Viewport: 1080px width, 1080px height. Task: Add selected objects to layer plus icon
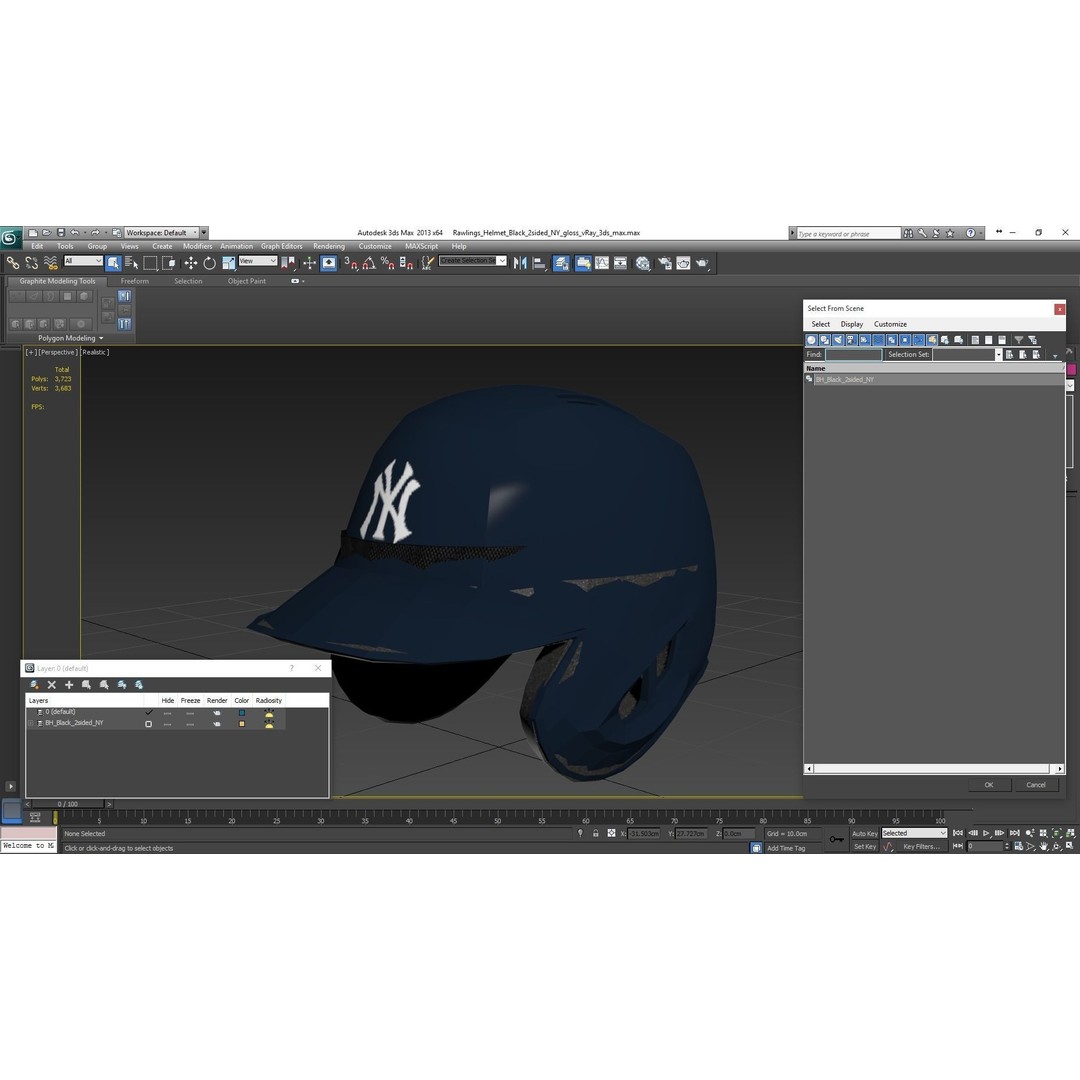69,685
